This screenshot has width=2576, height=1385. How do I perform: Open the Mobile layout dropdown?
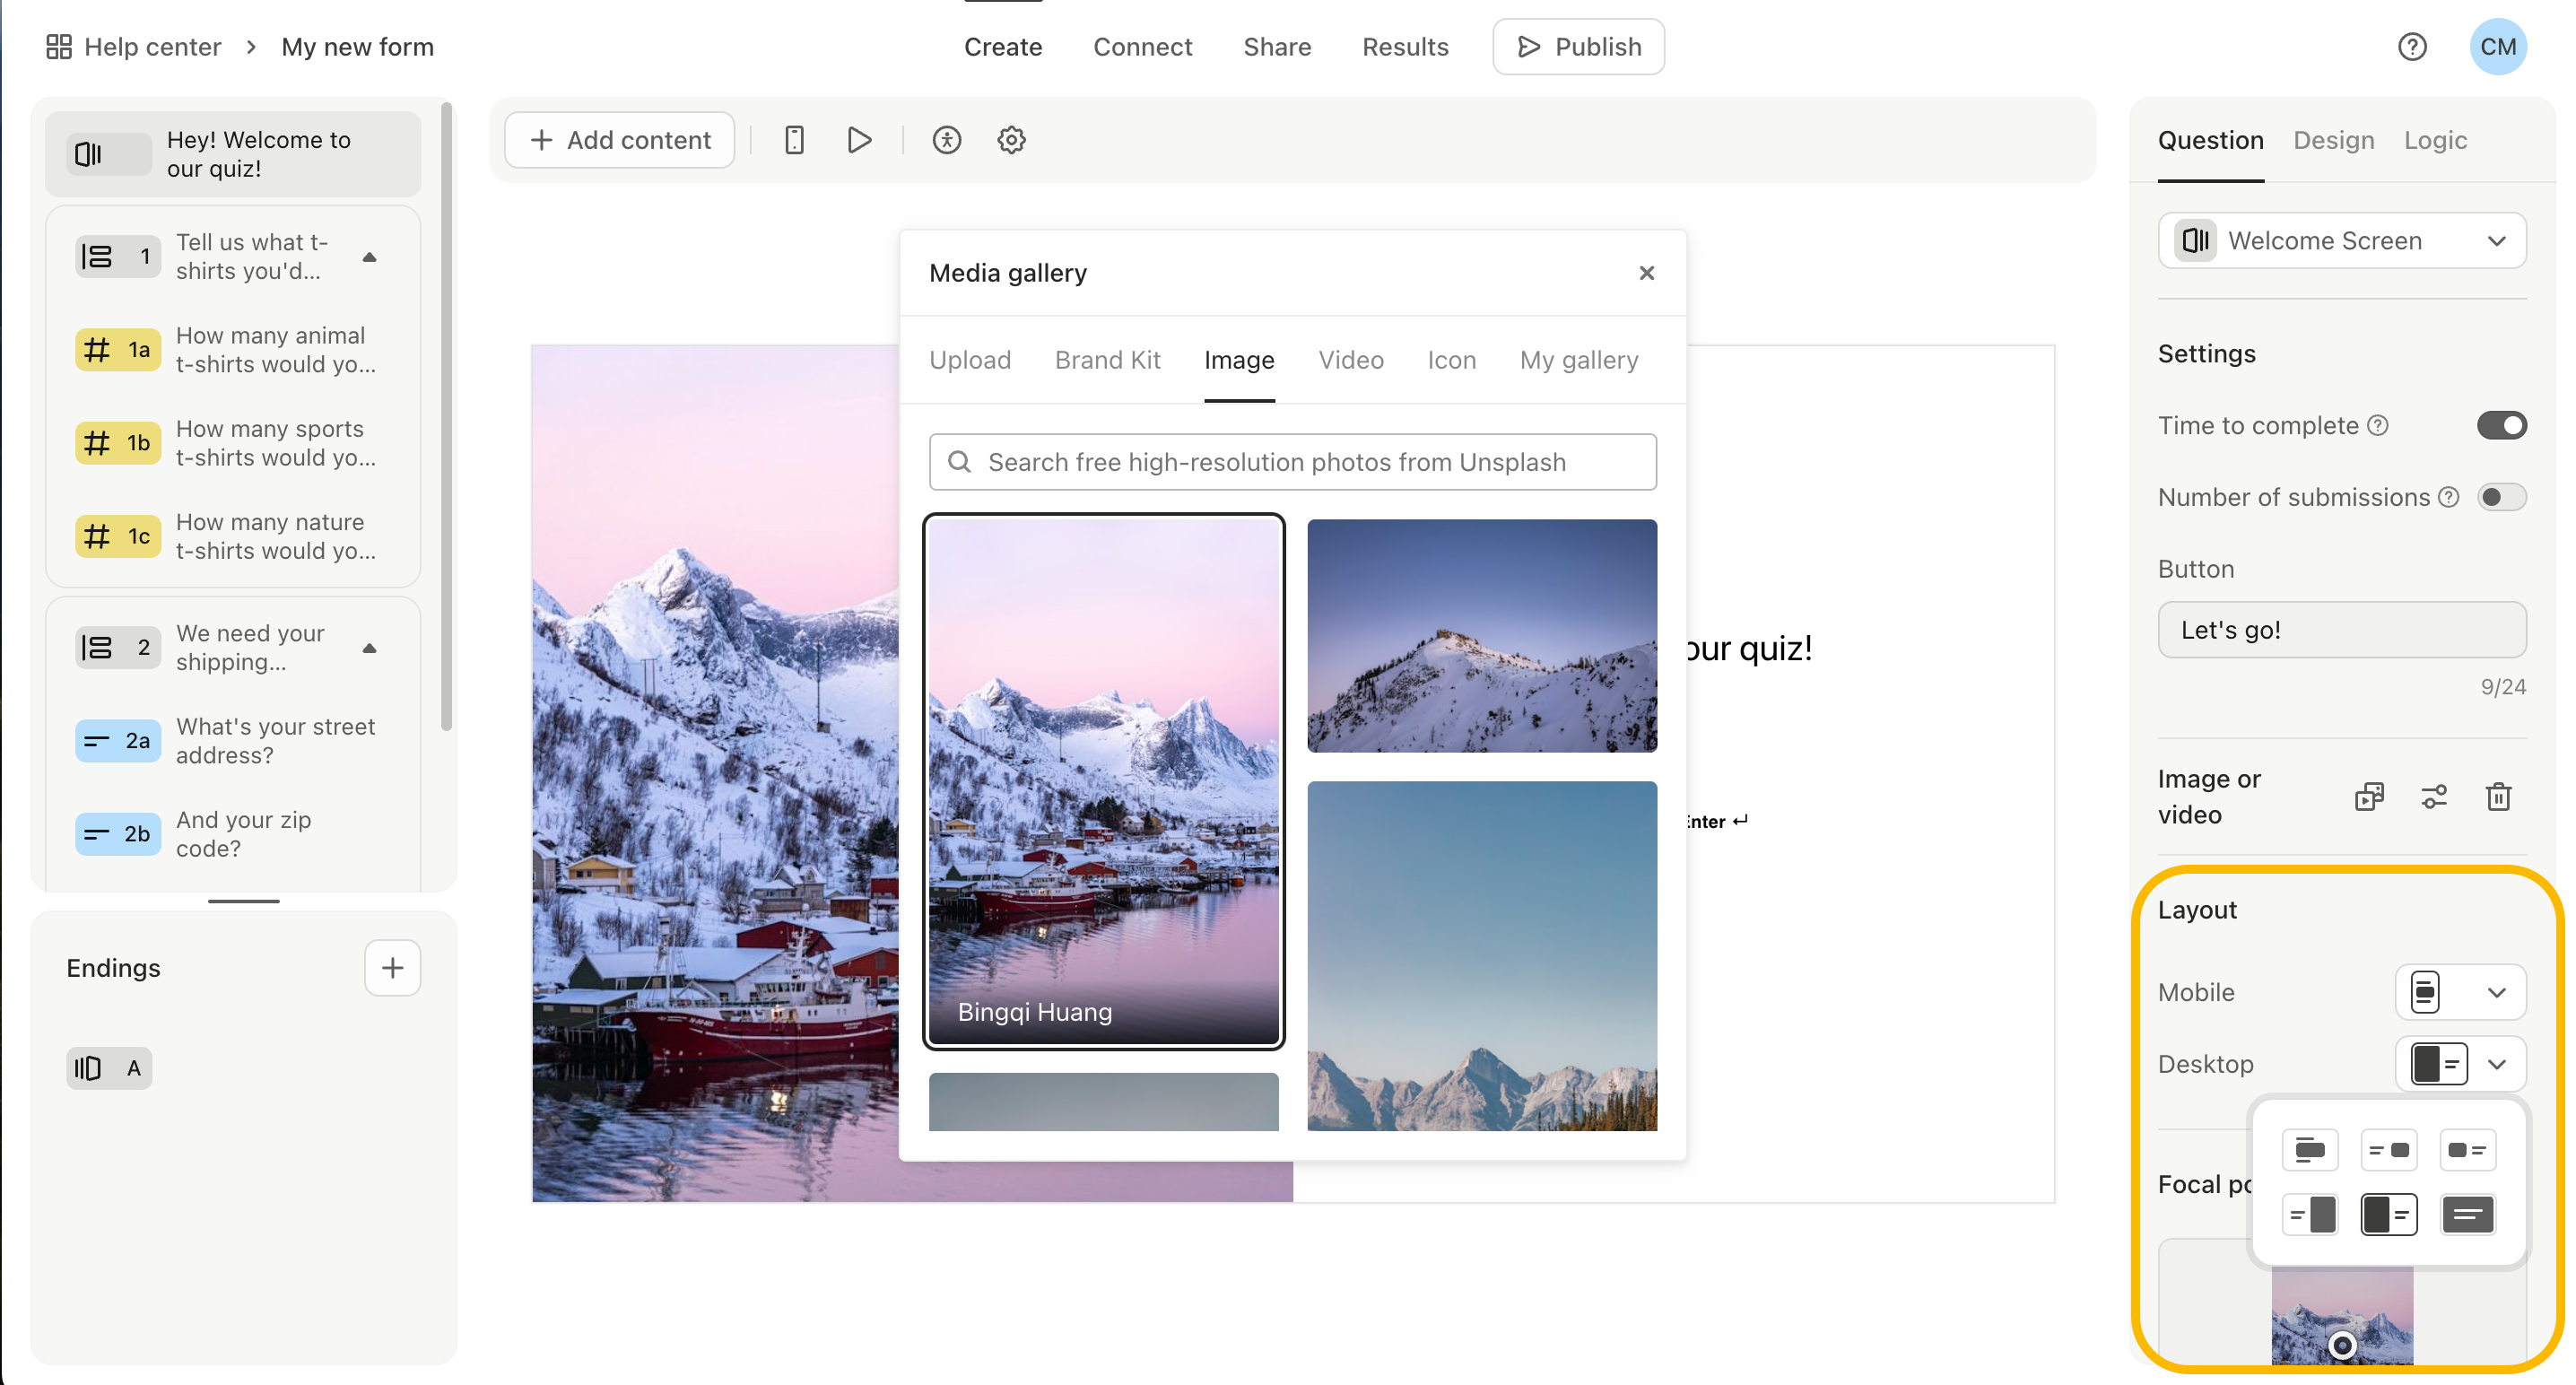click(x=2461, y=993)
